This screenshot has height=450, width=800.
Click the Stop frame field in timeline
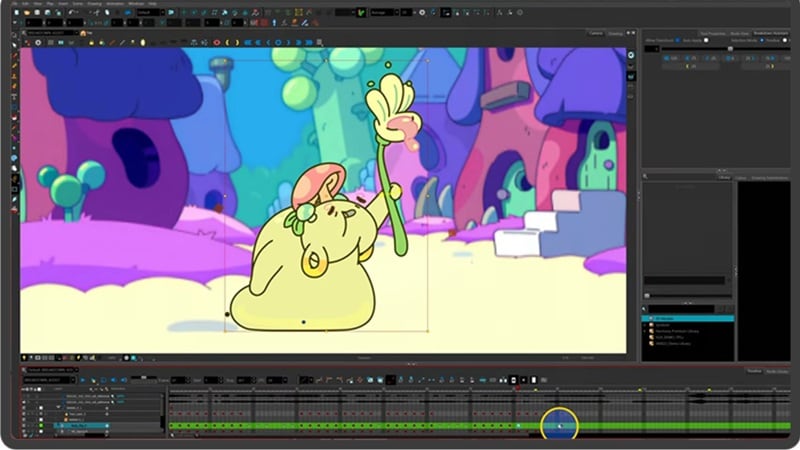[x=244, y=380]
